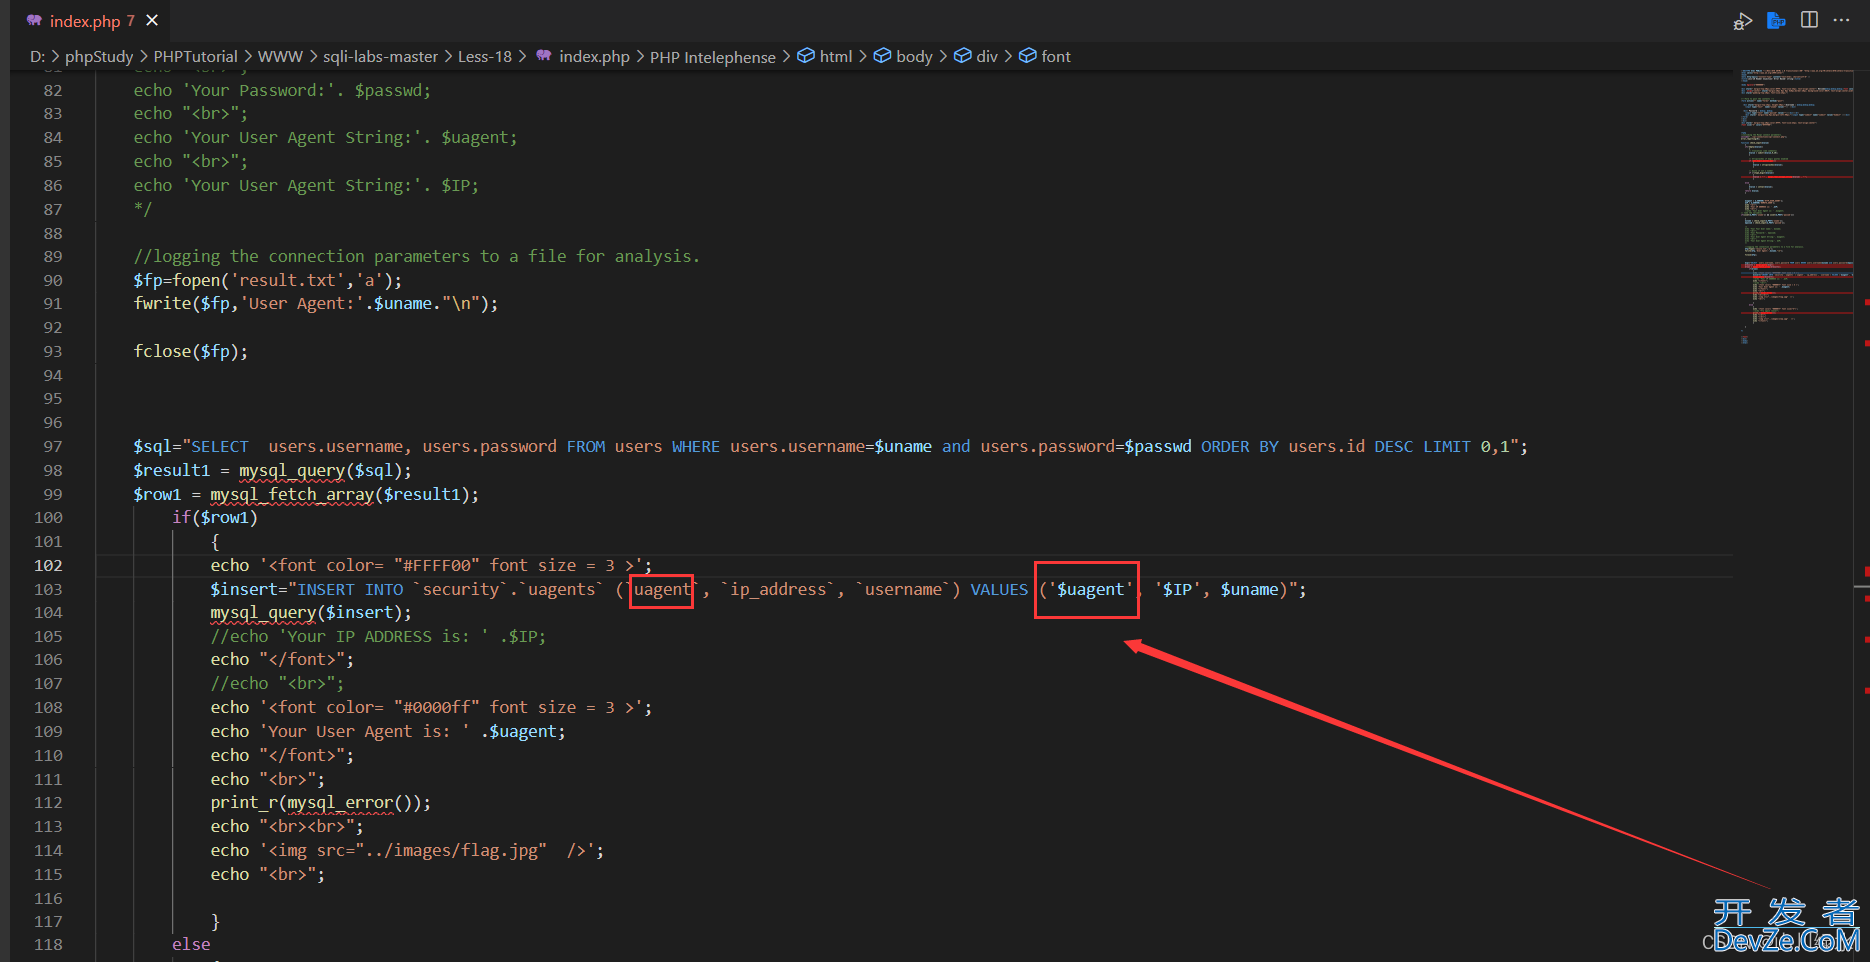Click ORDER BY keyword on line 97
Viewport: 1870px width, 962px height.
1240,447
